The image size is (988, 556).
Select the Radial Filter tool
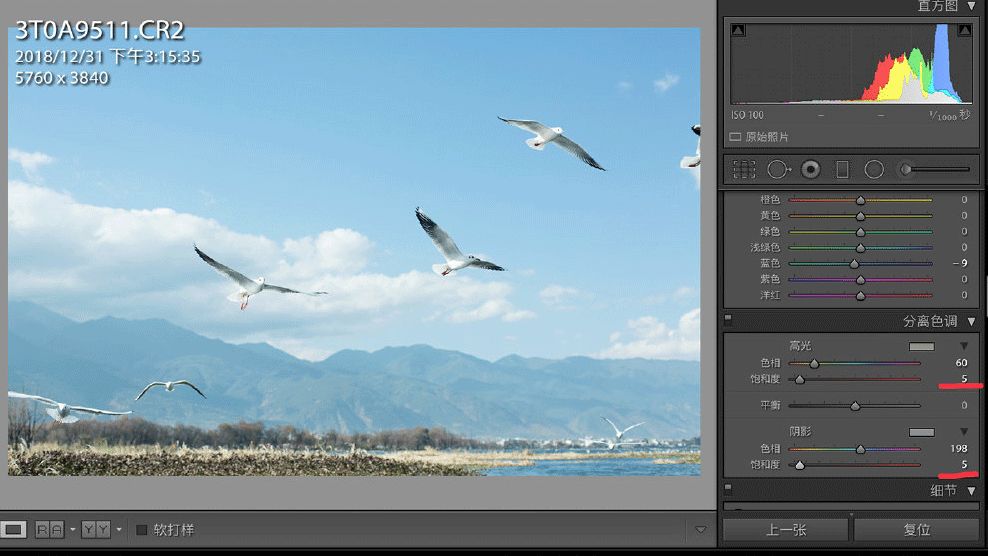874,170
